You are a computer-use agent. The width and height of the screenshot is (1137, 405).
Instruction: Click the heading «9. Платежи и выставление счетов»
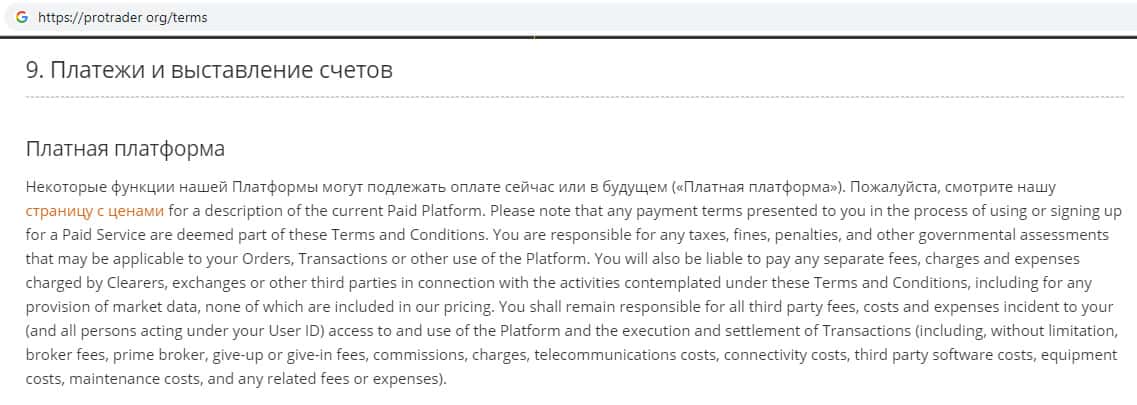point(209,70)
